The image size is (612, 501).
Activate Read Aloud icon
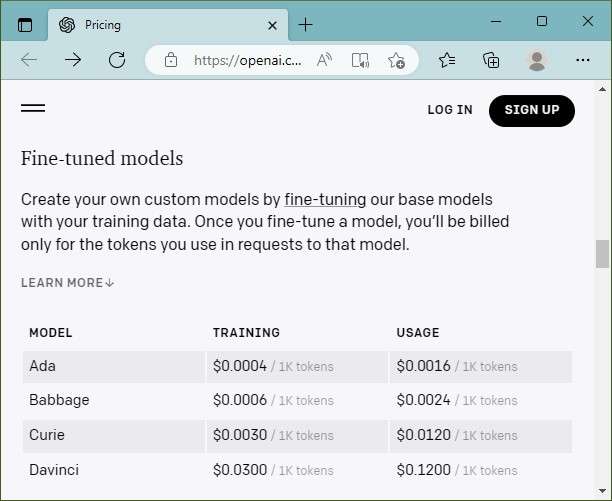tap(324, 60)
